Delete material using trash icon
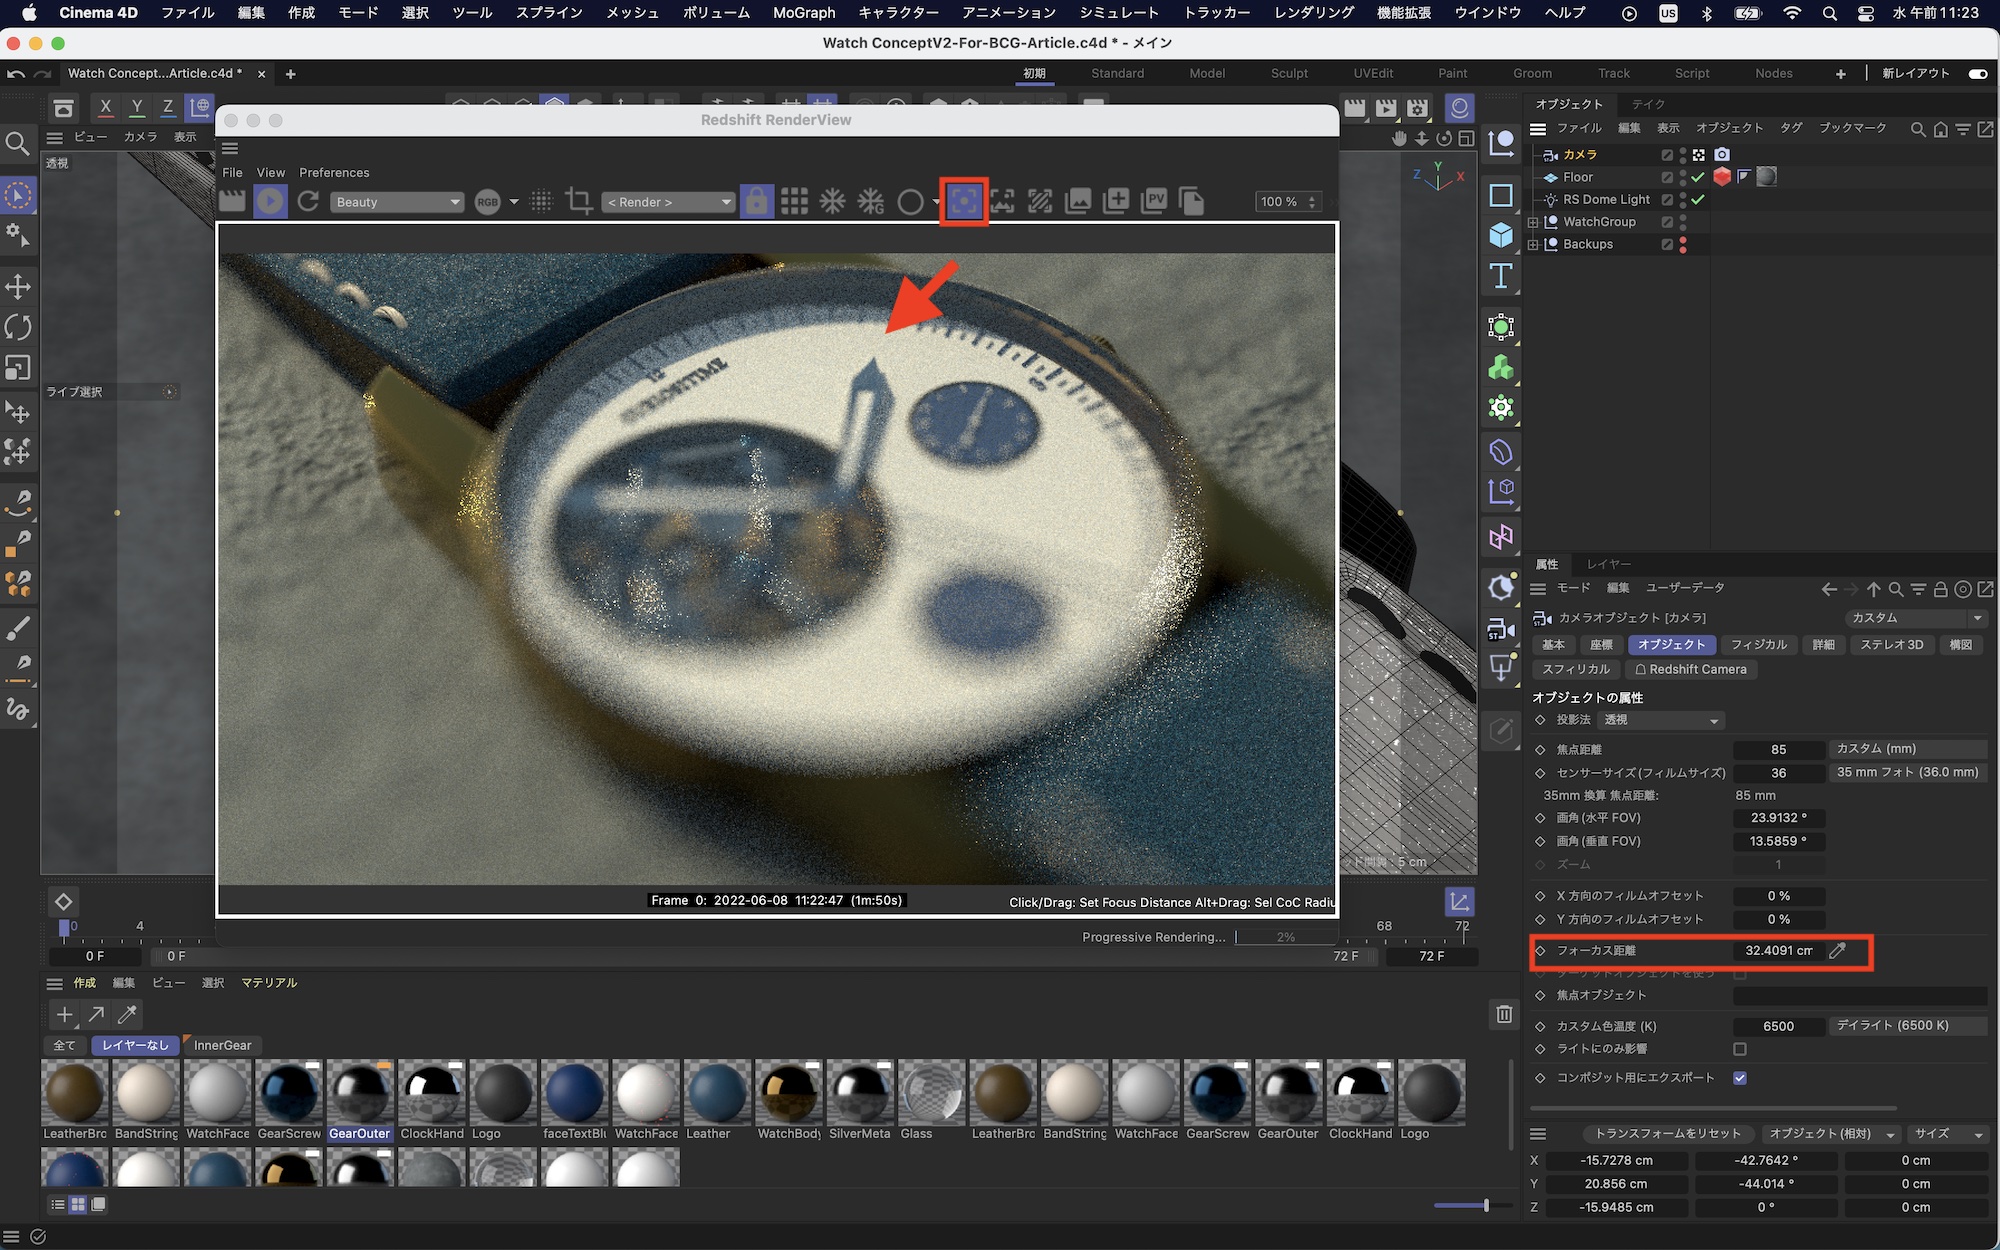2000x1250 pixels. pos(1504,1014)
